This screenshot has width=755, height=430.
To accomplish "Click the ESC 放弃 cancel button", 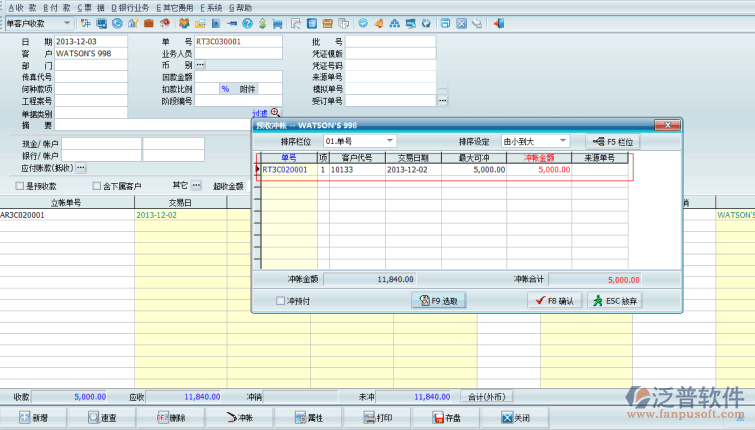I will [614, 300].
